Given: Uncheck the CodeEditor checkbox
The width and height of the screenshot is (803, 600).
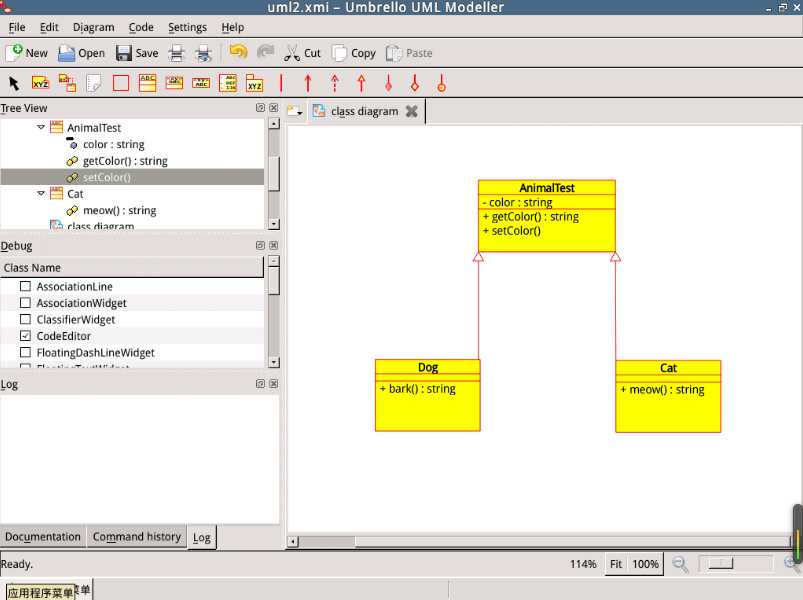Looking at the screenshot, I should (x=25, y=336).
